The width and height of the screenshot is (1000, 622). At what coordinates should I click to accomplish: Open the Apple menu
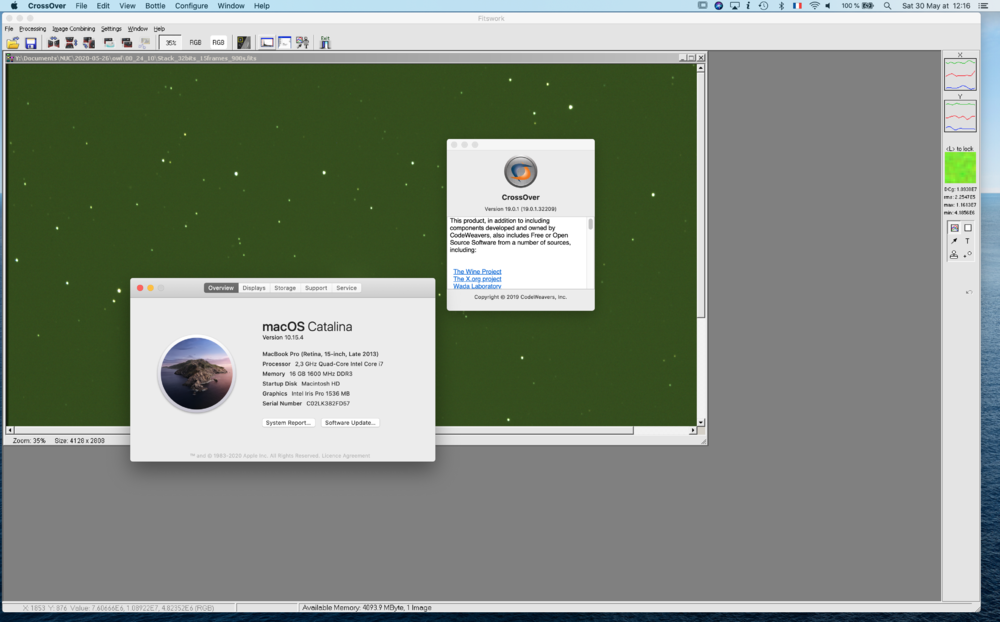coord(14,6)
